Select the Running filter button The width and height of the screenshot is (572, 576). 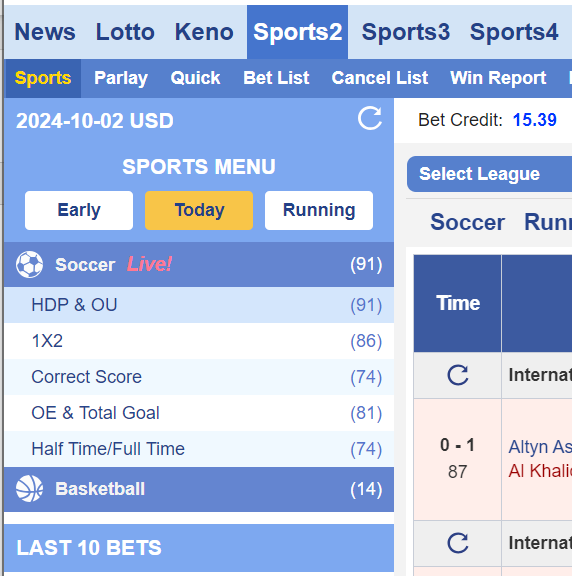tap(319, 210)
